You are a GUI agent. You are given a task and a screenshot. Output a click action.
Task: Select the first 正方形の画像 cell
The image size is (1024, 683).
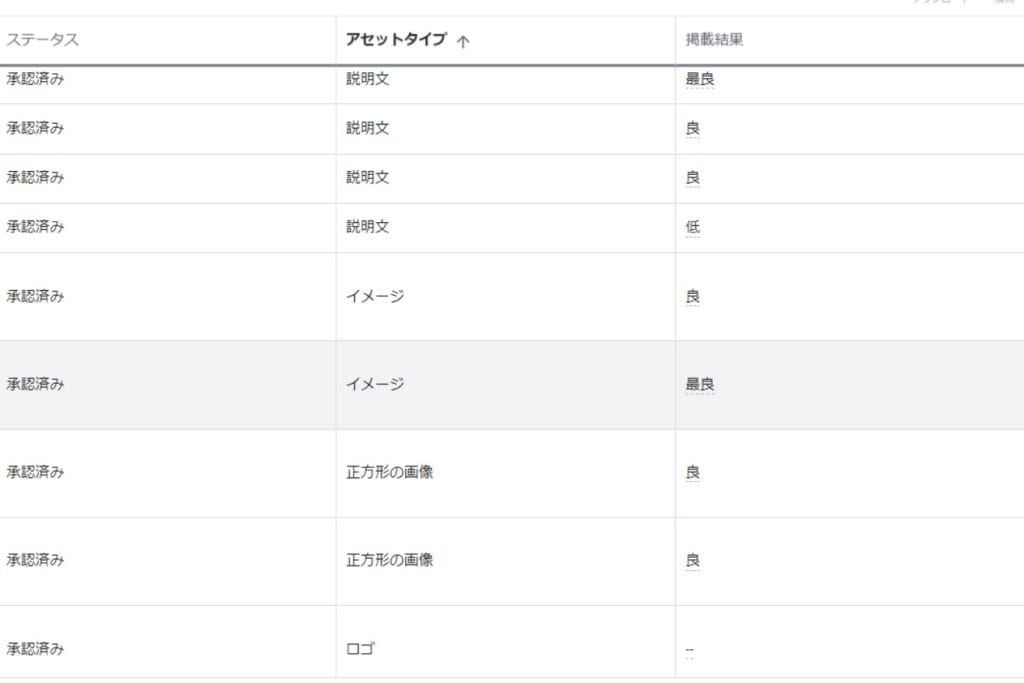[x=390, y=472]
